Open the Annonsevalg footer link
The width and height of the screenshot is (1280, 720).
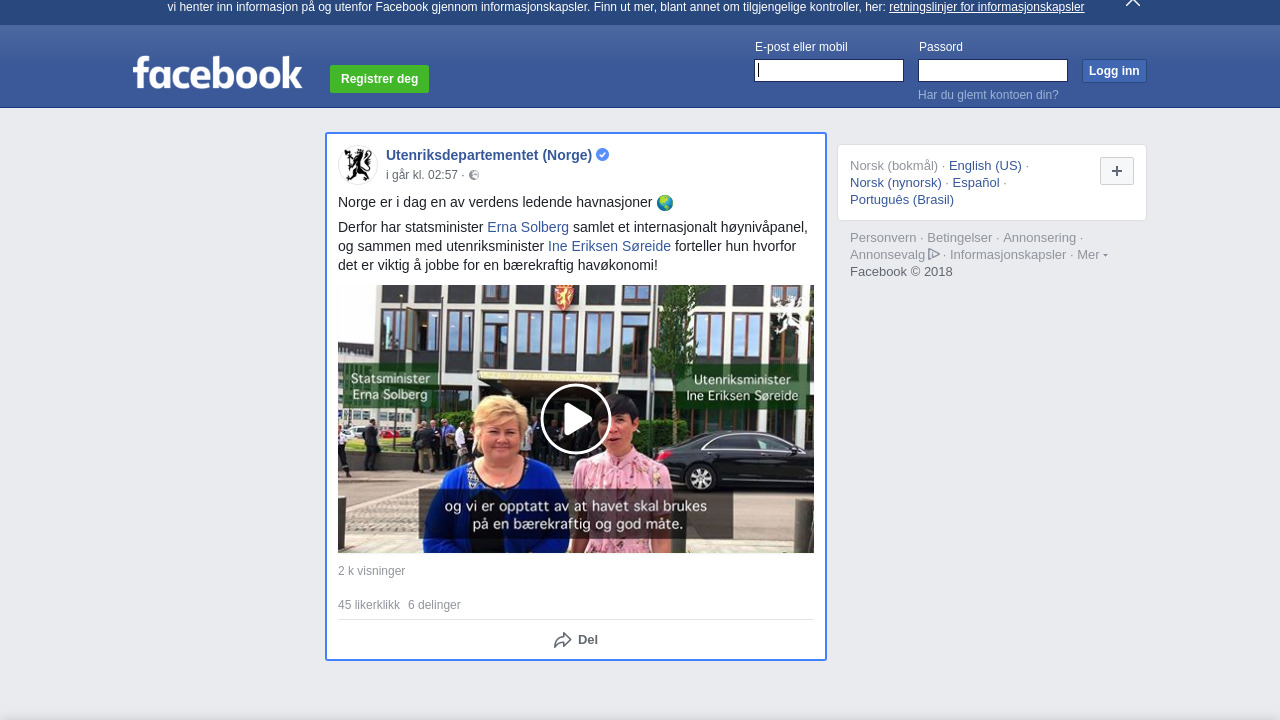[888, 255]
